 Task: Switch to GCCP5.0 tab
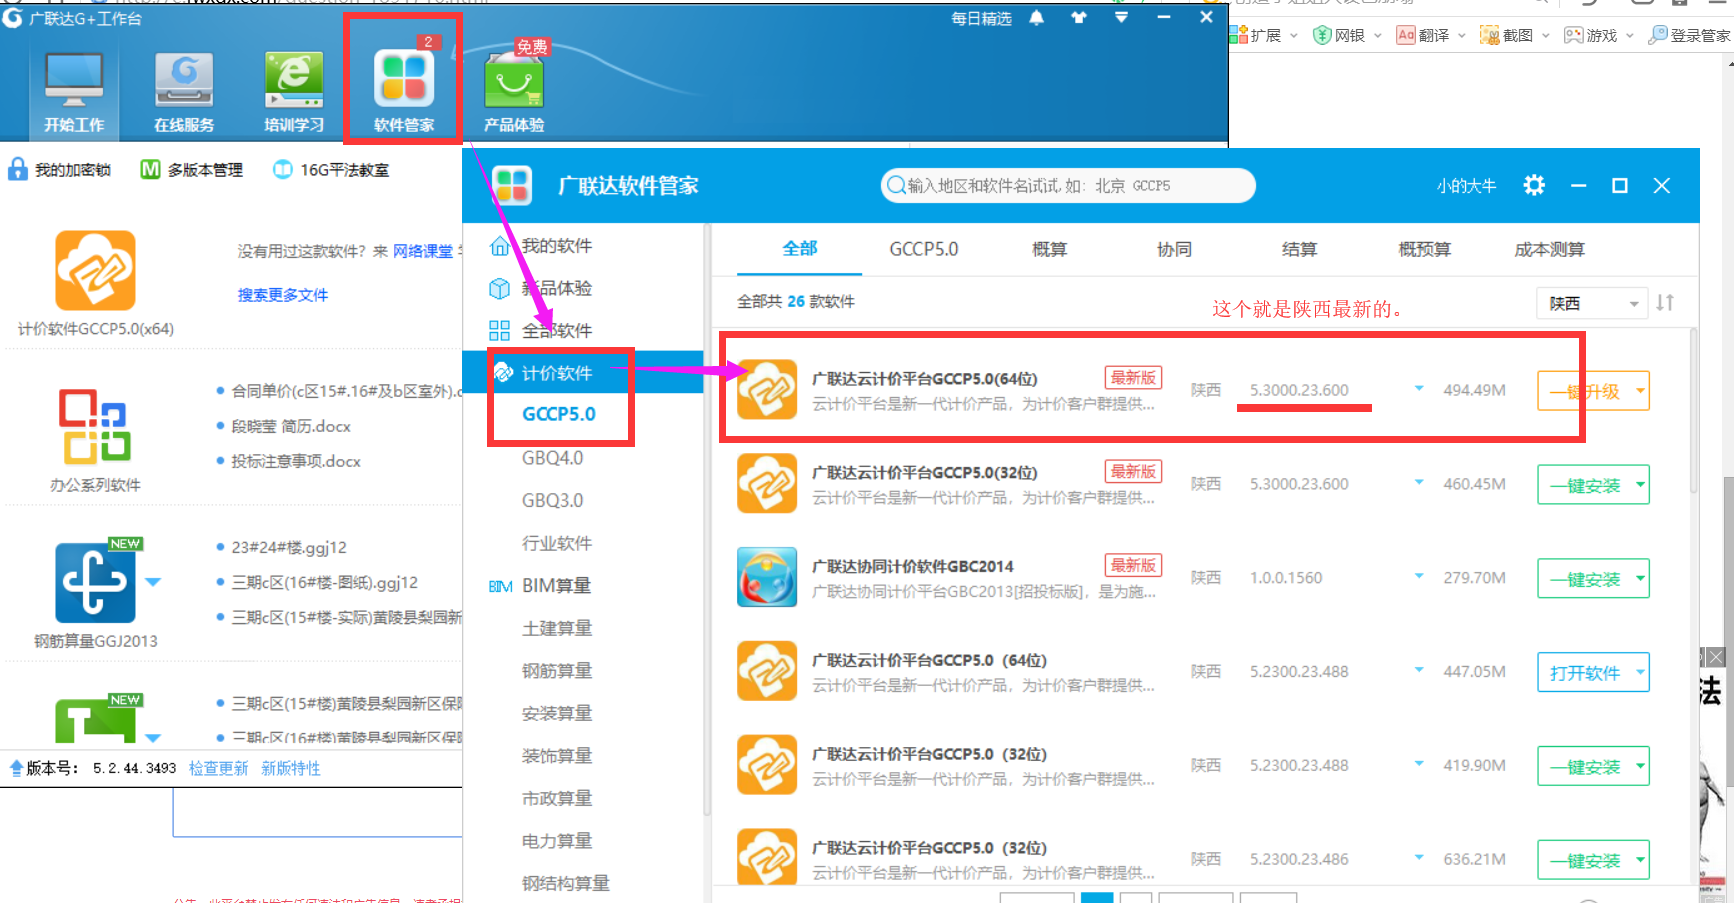click(x=924, y=249)
